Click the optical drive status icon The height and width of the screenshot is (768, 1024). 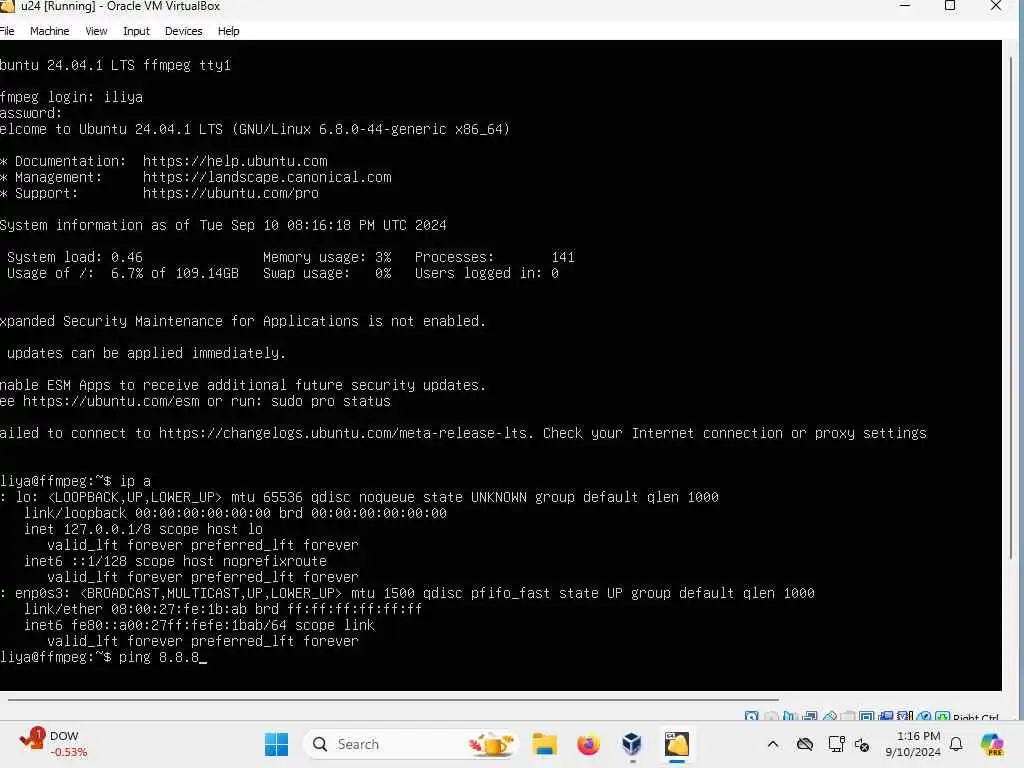(x=771, y=716)
